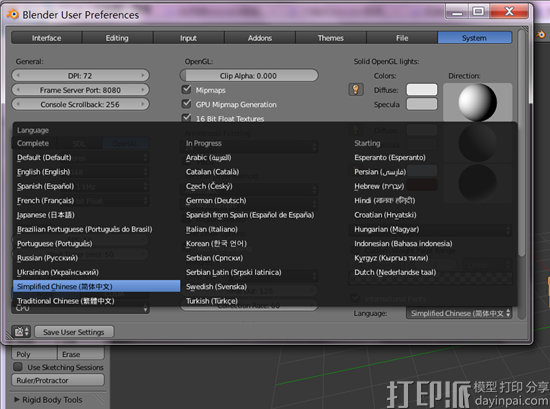Click the Poly button in tool panel
The width and height of the screenshot is (550, 409).
(x=34, y=354)
